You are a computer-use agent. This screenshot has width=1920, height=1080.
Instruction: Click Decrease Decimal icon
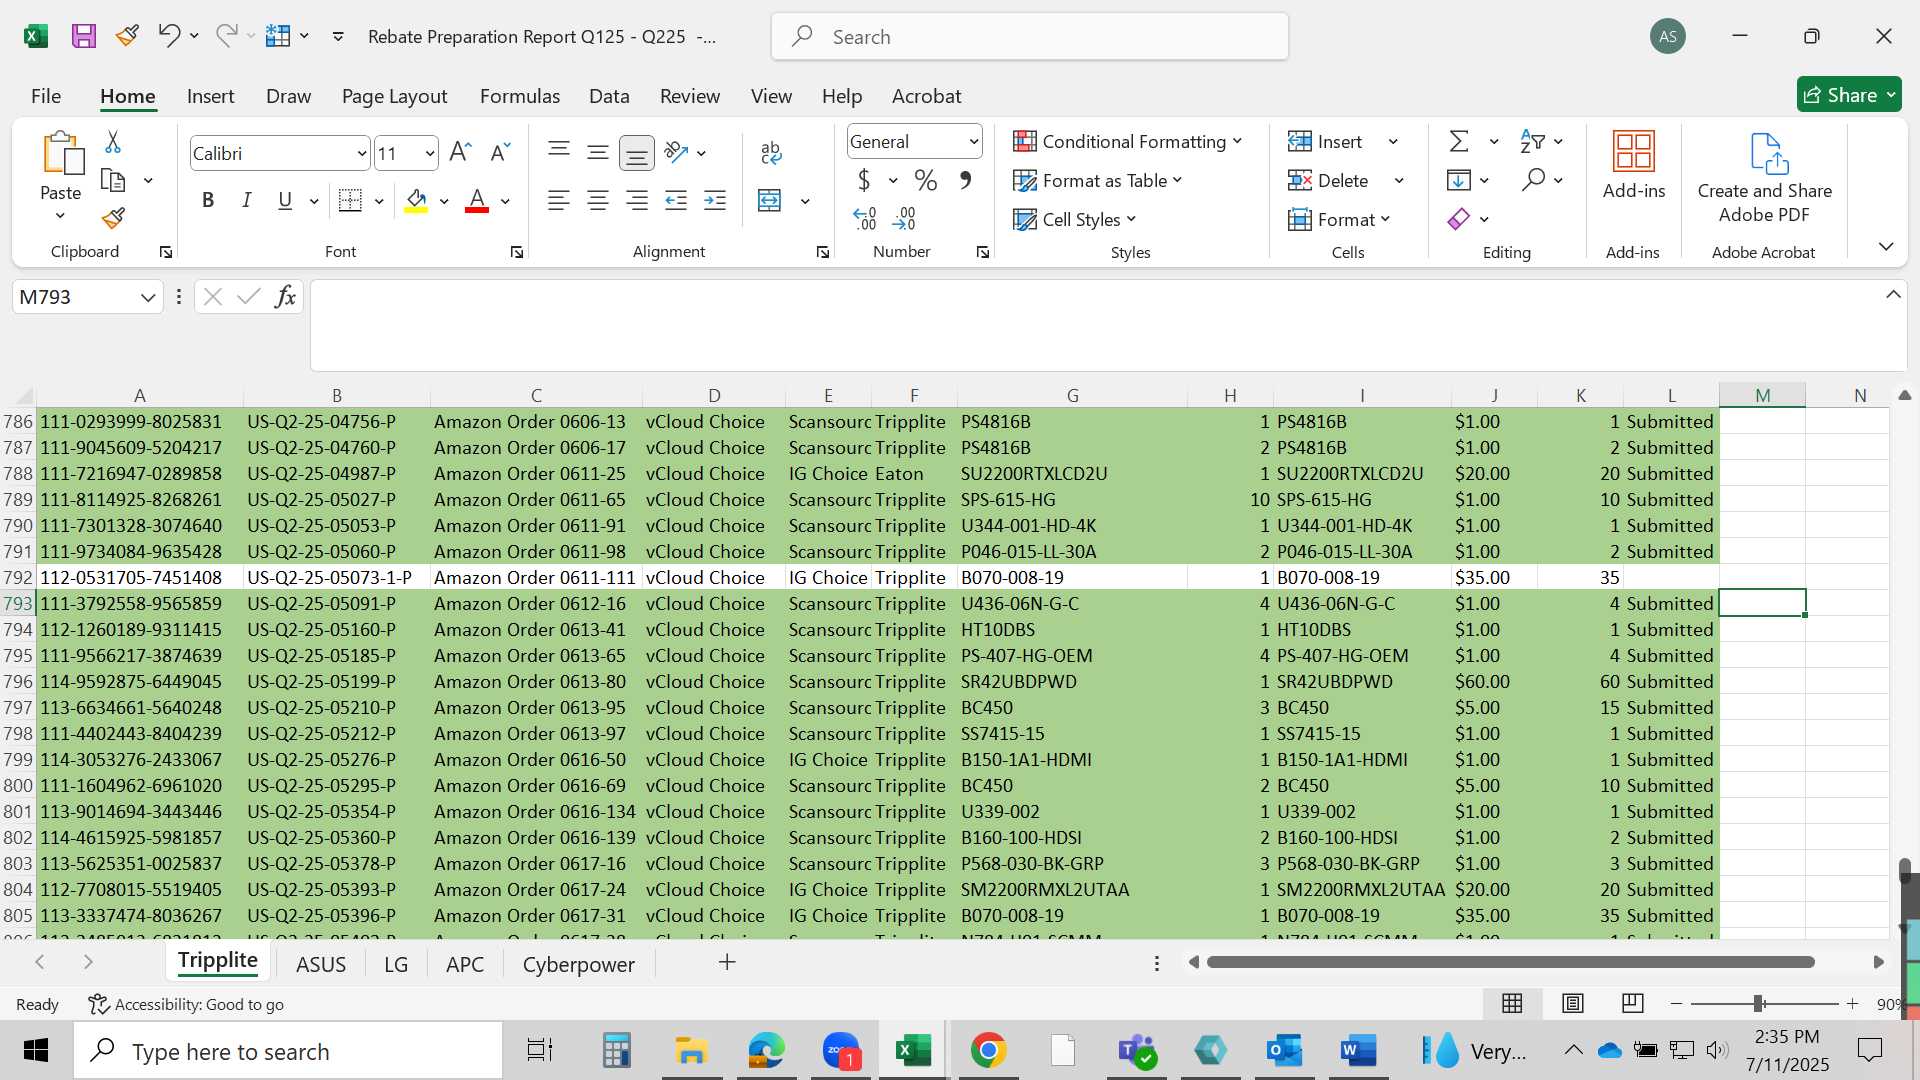coord(904,218)
